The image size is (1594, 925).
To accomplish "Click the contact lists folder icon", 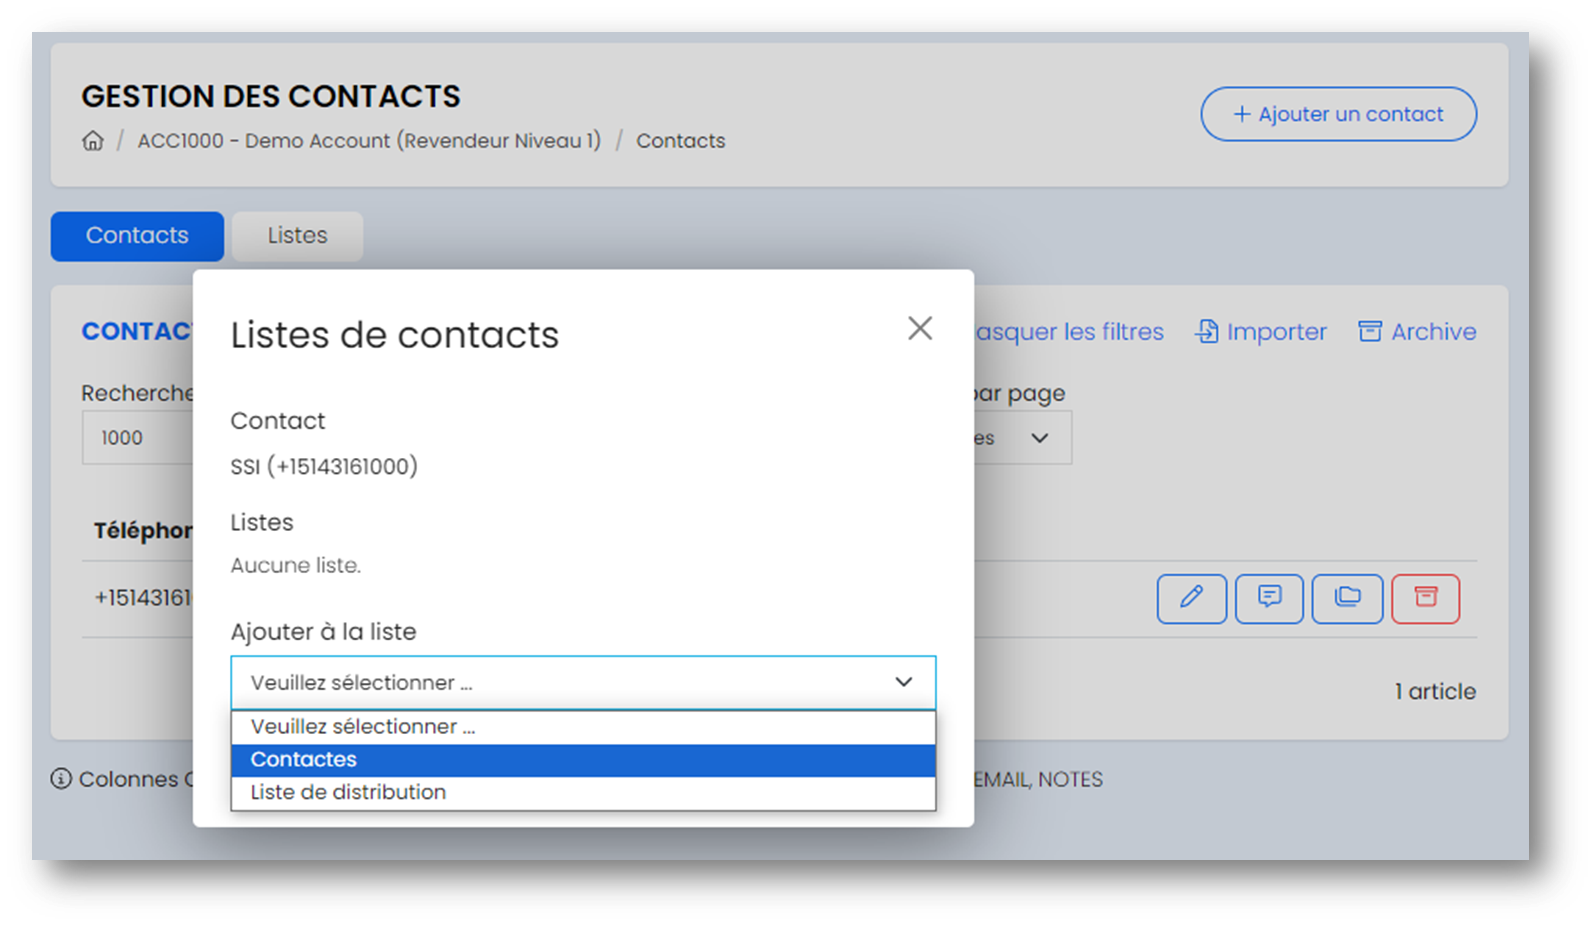I will [1347, 599].
